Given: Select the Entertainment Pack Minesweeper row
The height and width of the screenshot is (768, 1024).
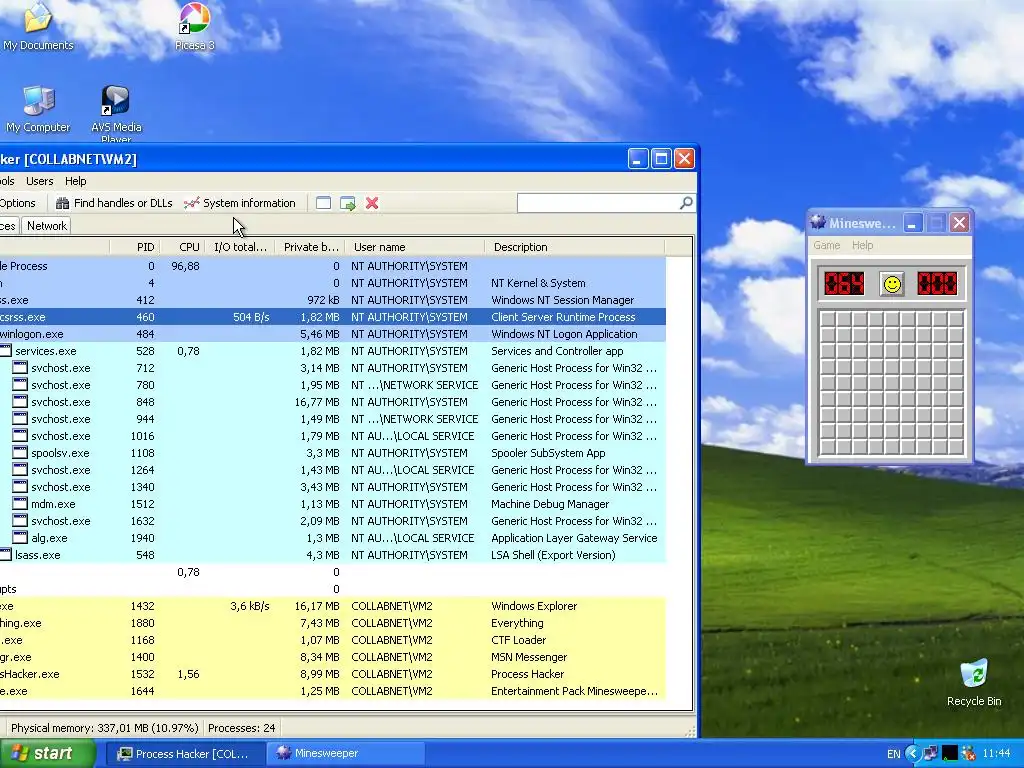Looking at the screenshot, I should pyautogui.click(x=332, y=690).
